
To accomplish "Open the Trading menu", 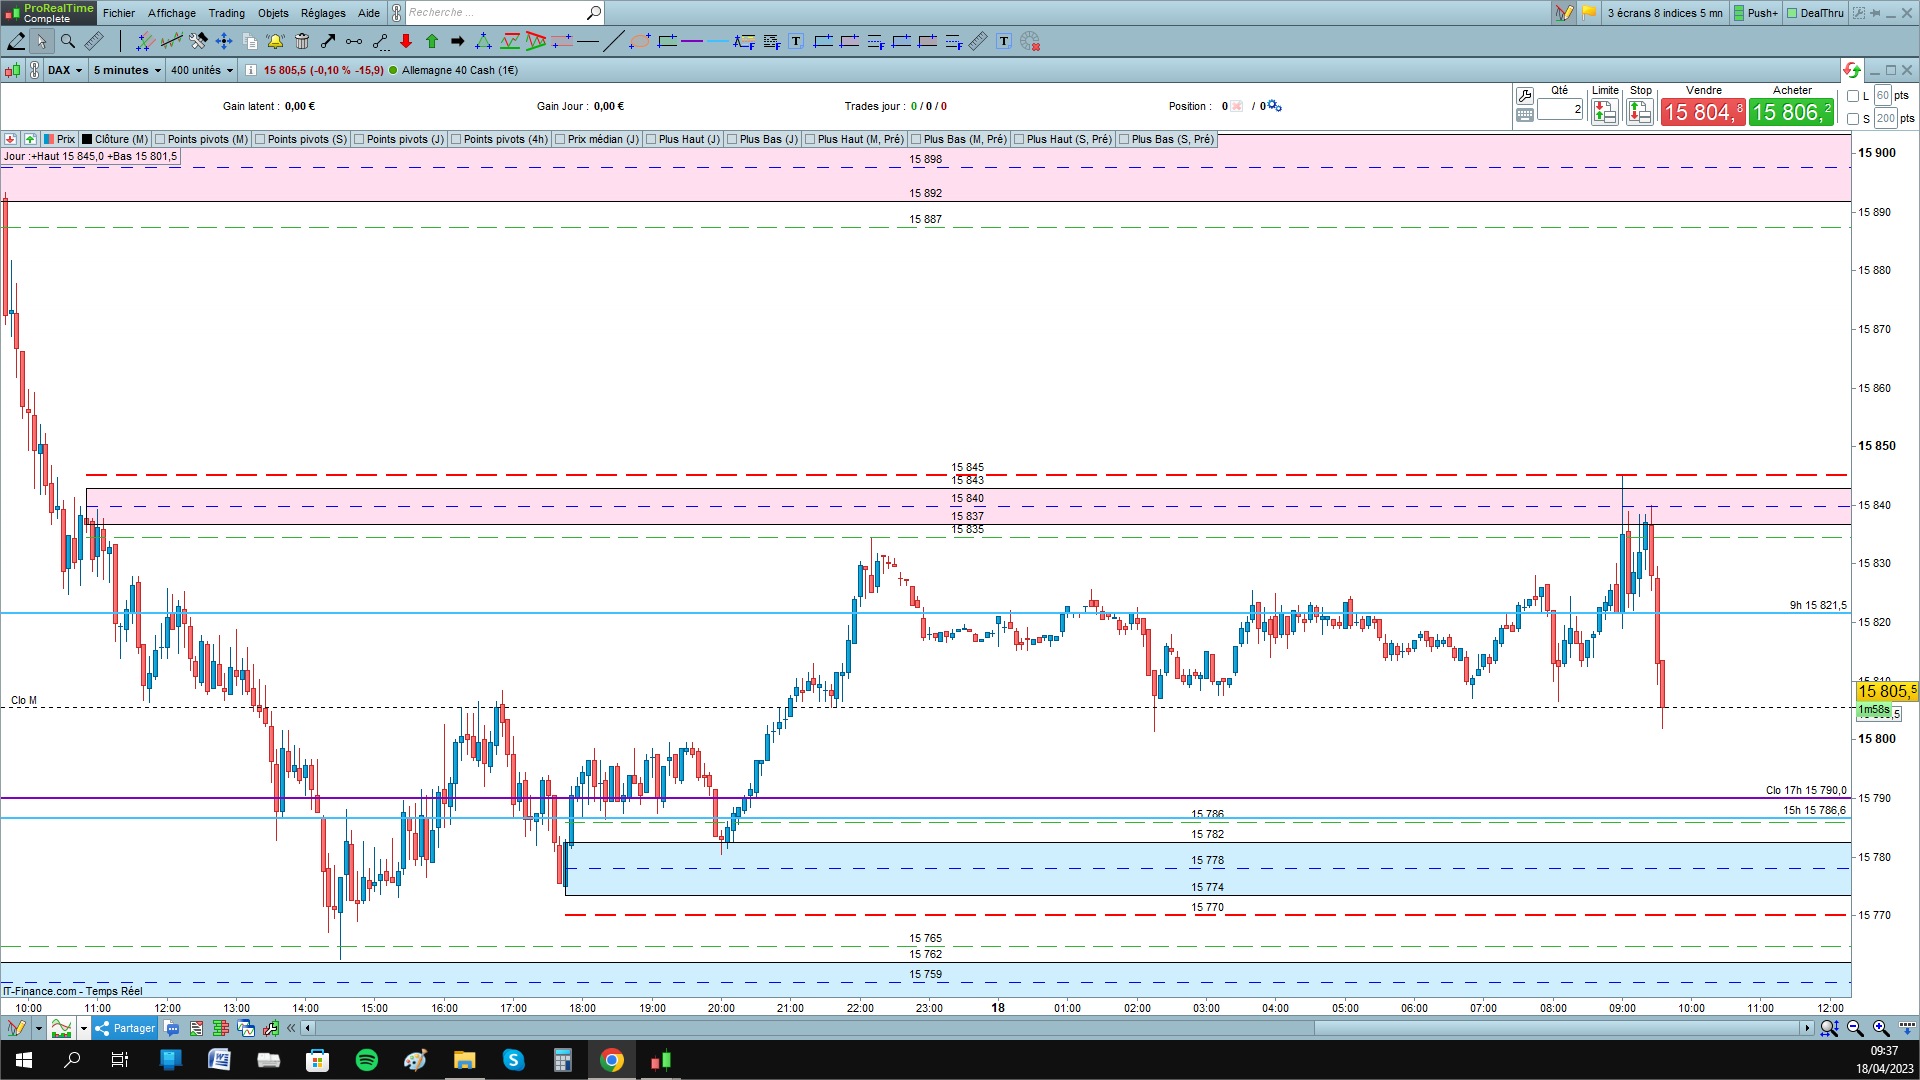I will (x=226, y=13).
